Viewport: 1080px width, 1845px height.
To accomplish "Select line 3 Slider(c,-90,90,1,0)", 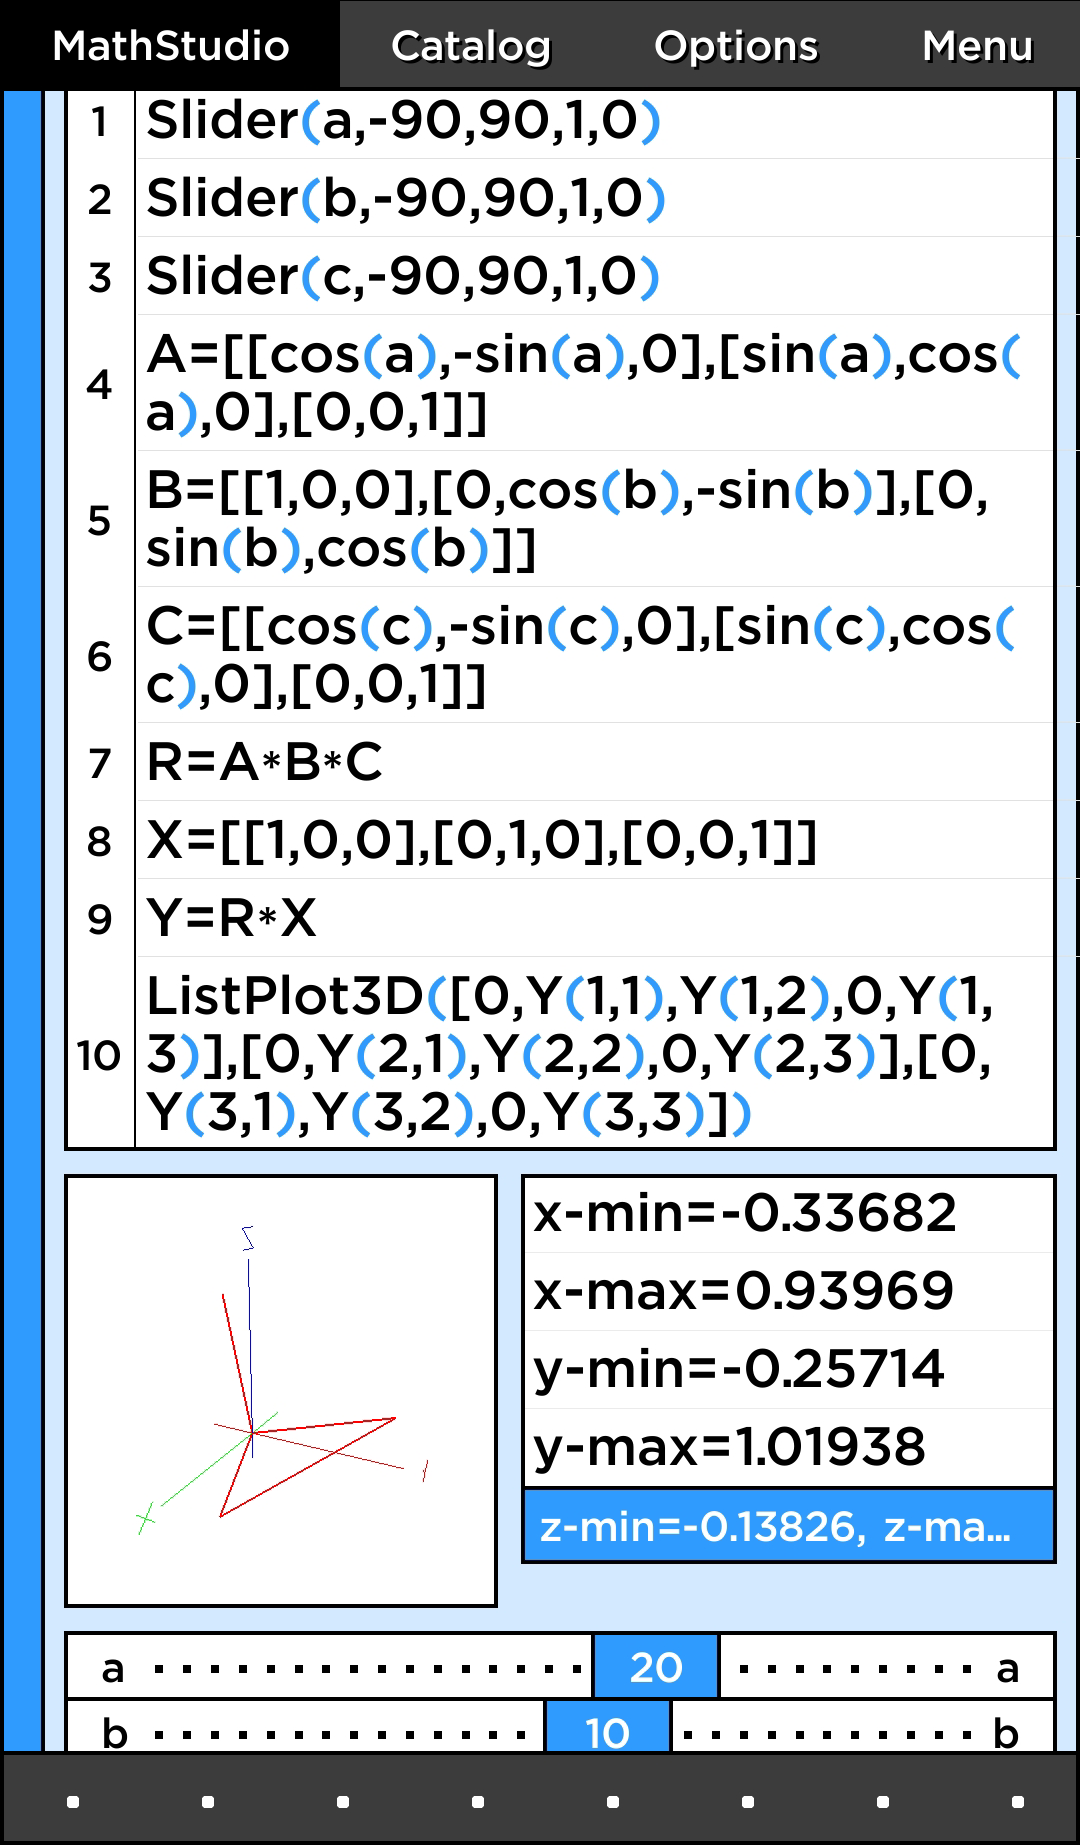I will click(594, 276).
